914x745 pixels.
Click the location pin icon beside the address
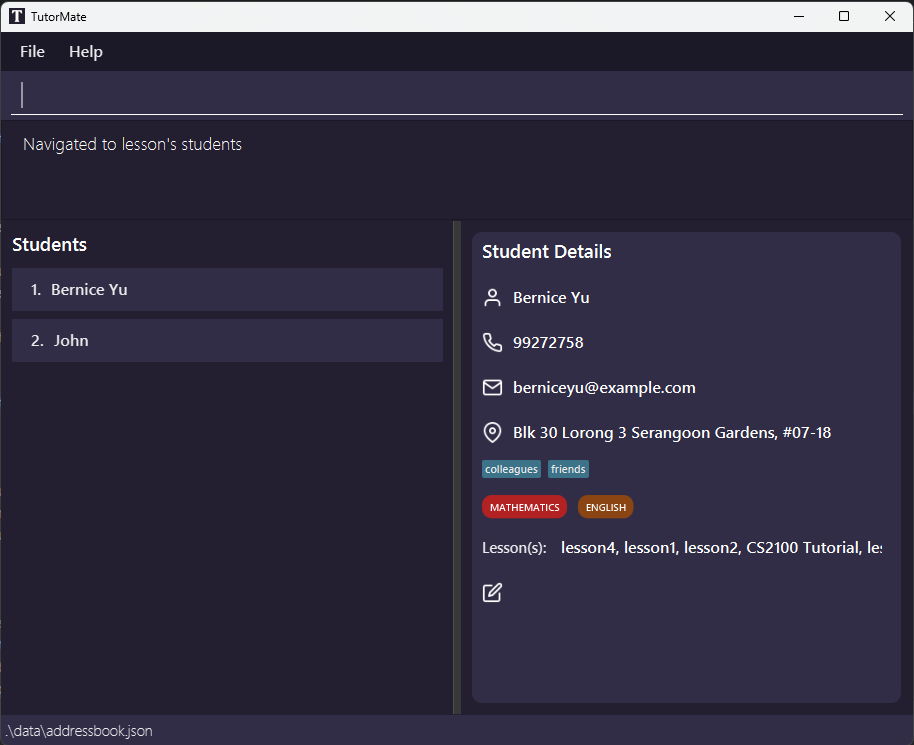click(x=492, y=433)
